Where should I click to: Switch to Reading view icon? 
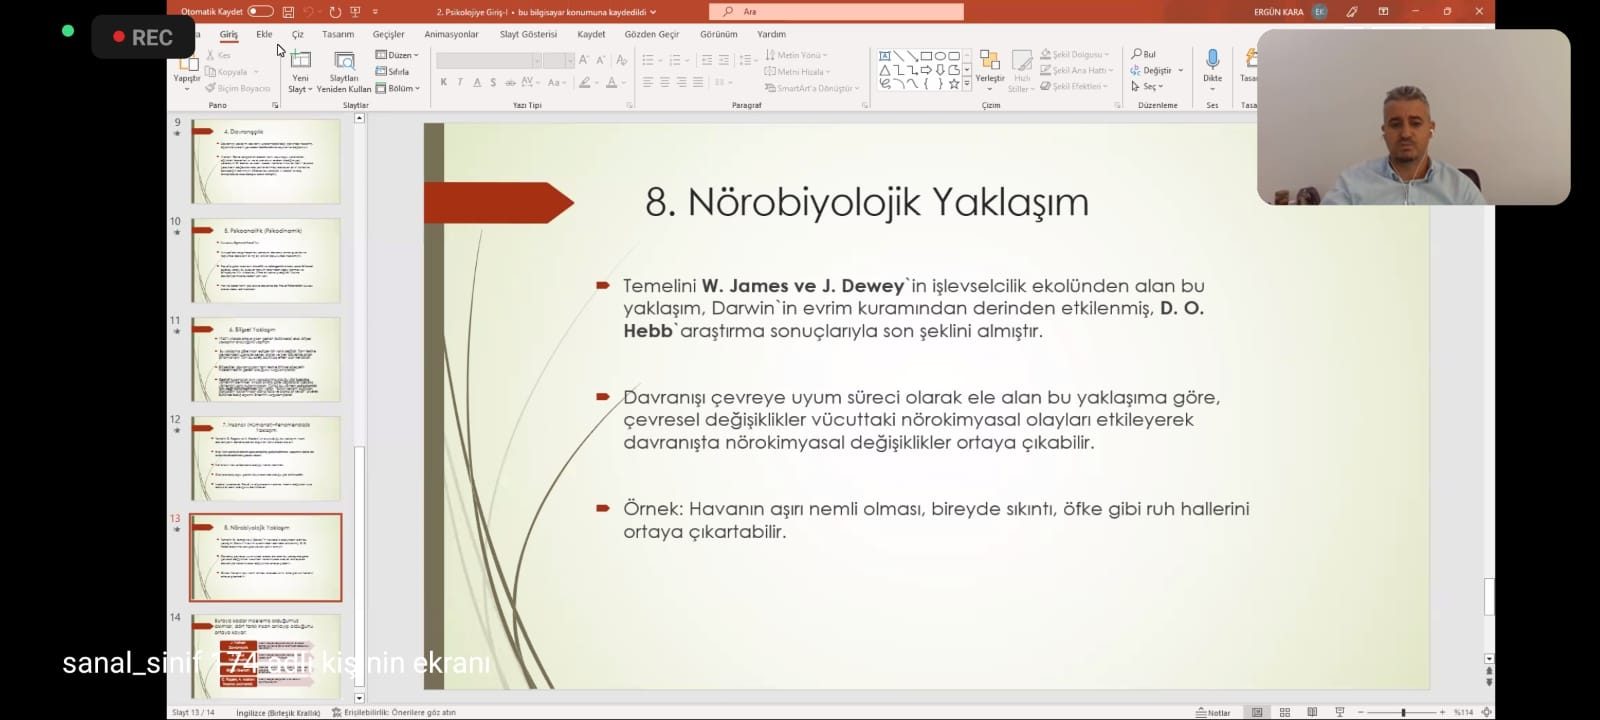click(x=1312, y=712)
